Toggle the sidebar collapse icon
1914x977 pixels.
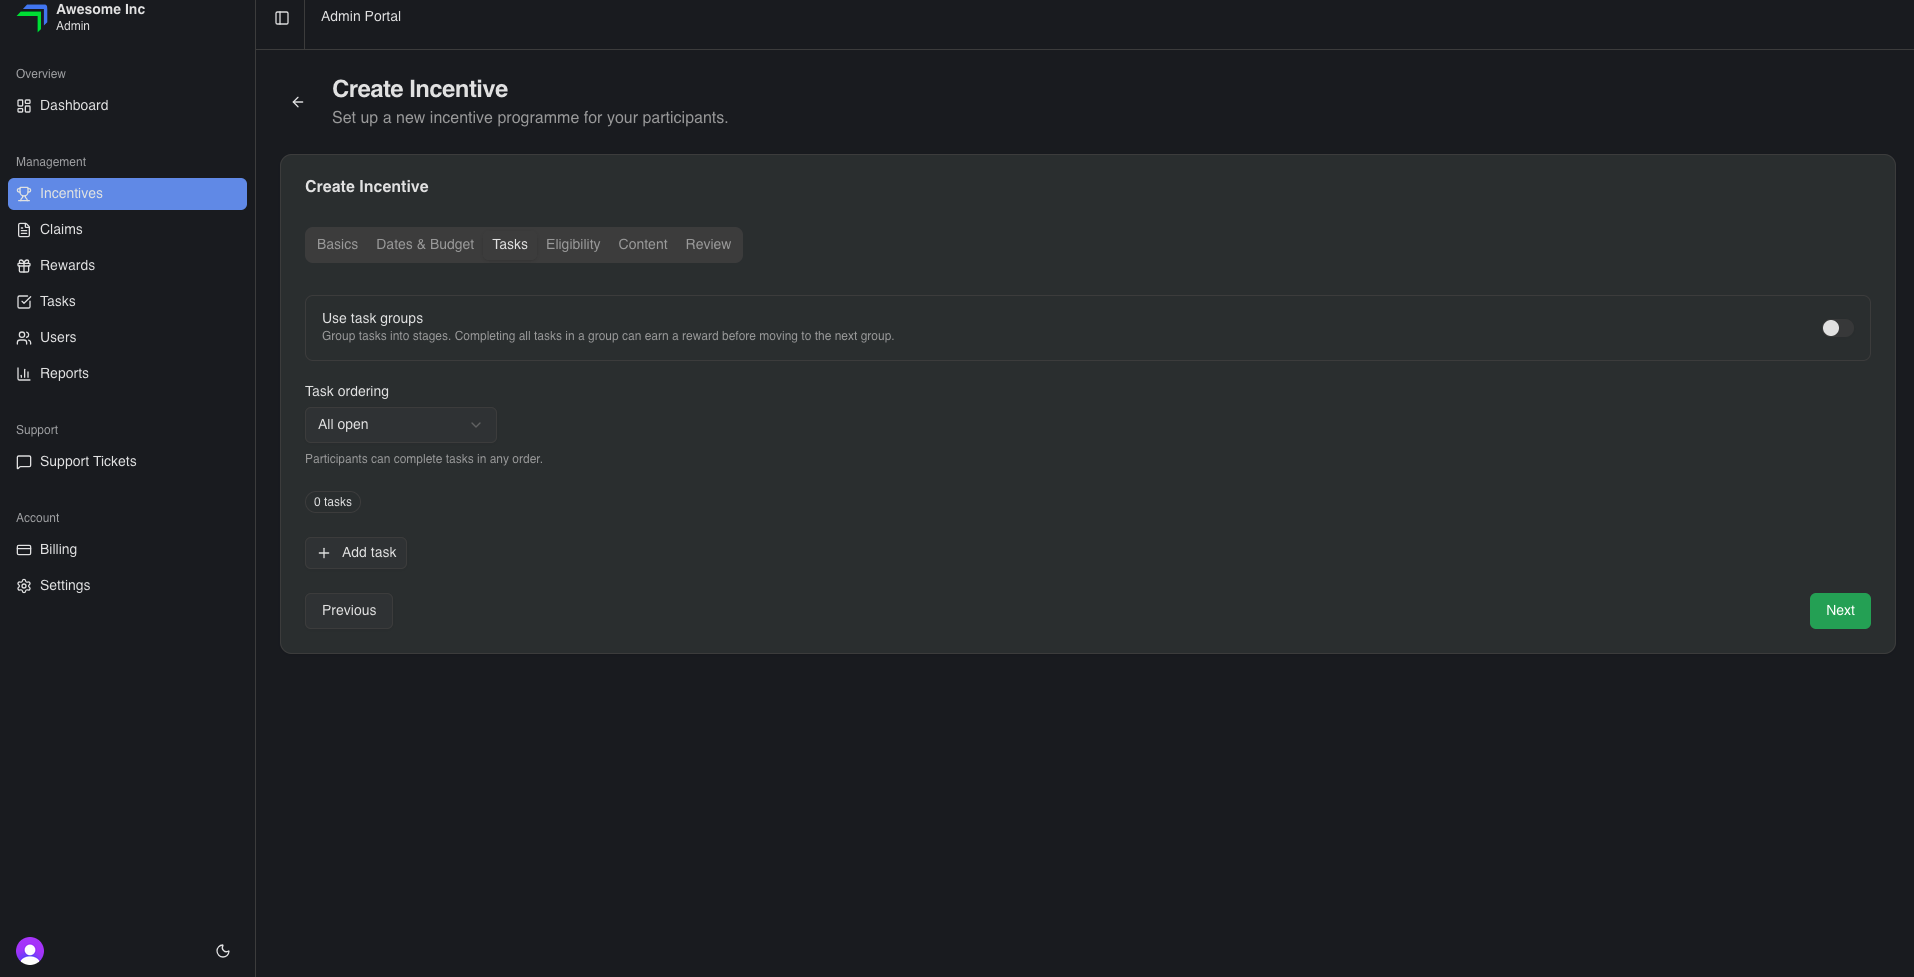[282, 18]
